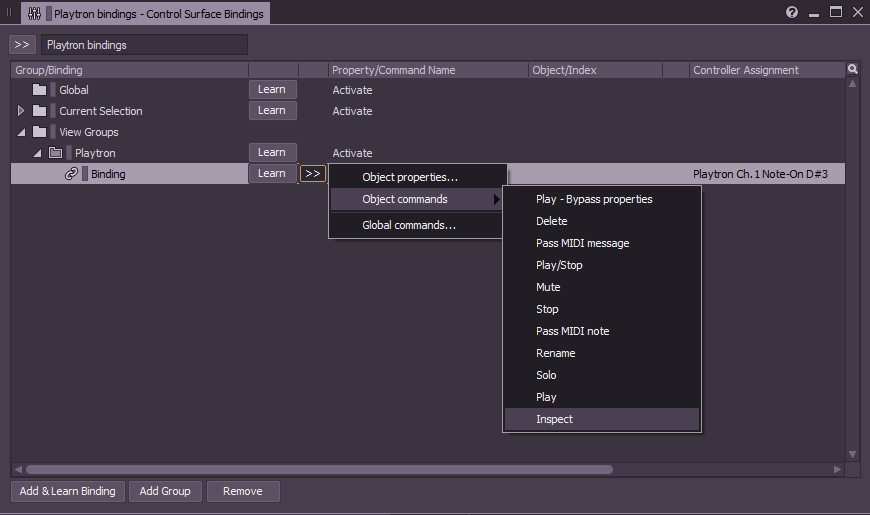The height and width of the screenshot is (515, 870).
Task: Click the scroll left arrow
Action: (18, 469)
